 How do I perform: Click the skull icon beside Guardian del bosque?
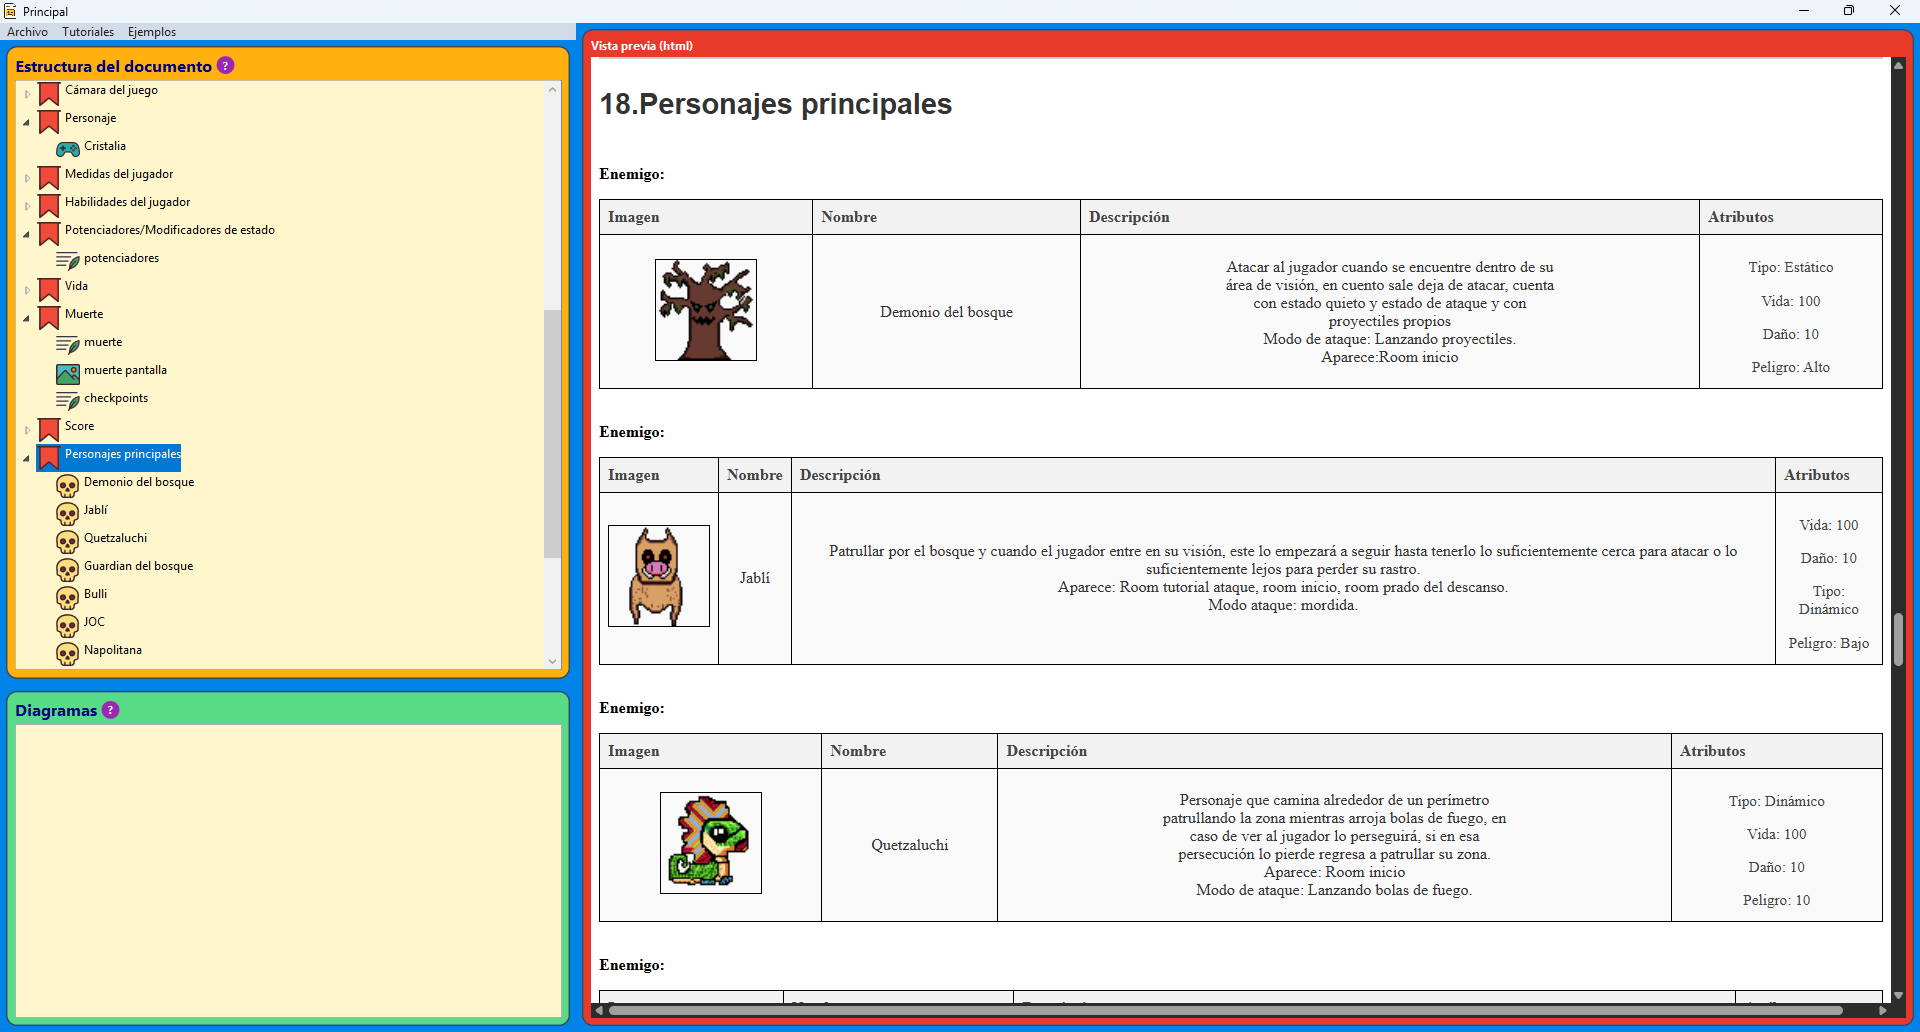[68, 569]
